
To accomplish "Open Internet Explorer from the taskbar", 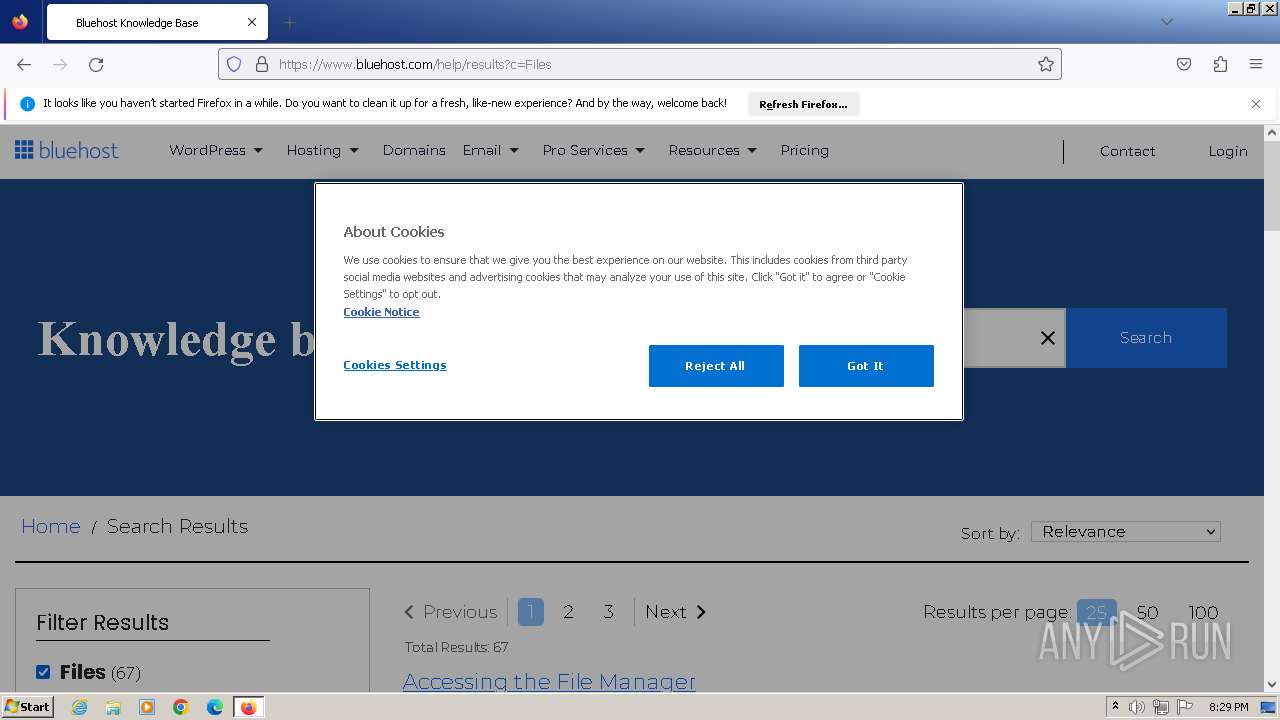I will [x=79, y=707].
